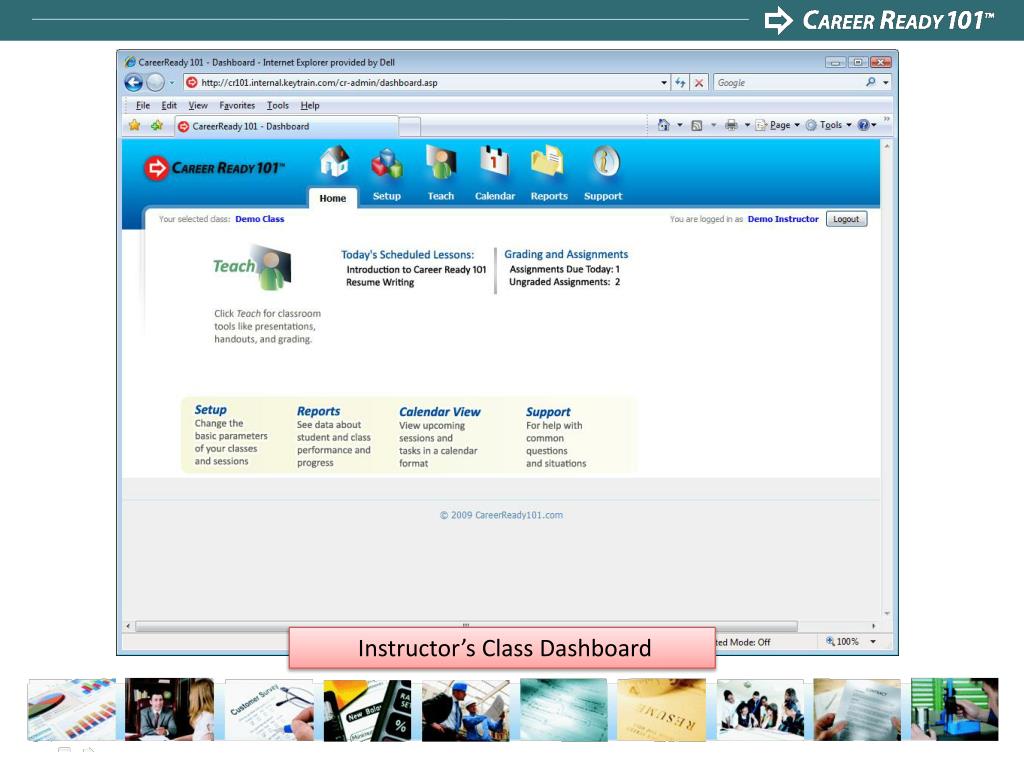Screen dimensions: 1024x768
Task: Open the Favorites menu
Action: tap(237, 105)
